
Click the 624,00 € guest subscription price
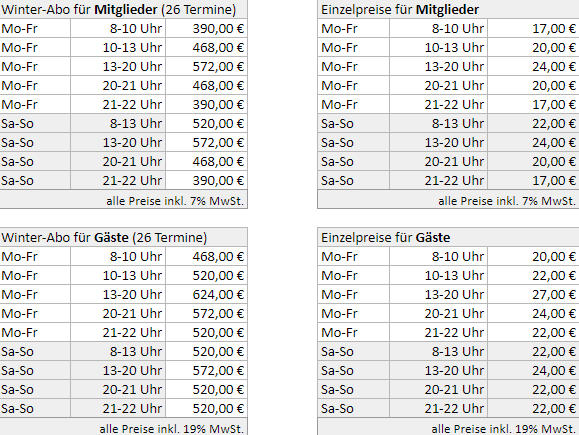click(206, 294)
